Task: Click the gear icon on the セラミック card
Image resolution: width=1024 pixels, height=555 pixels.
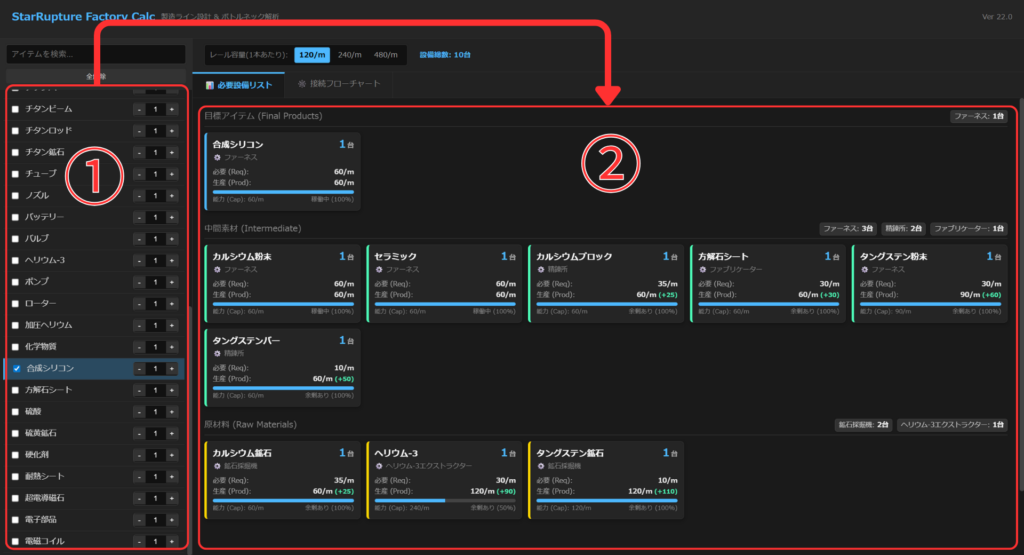Action: (379, 270)
